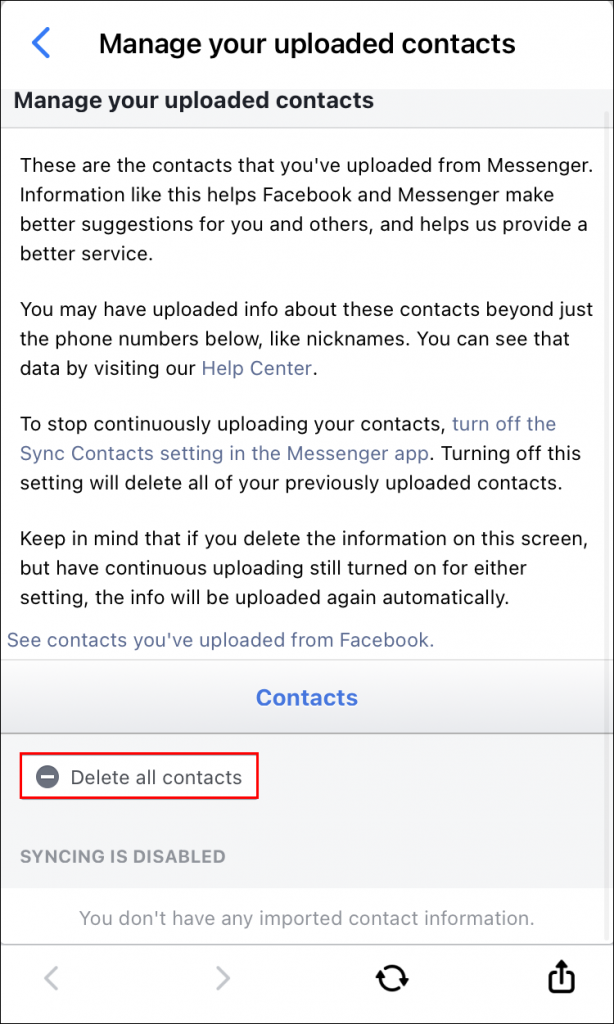The width and height of the screenshot is (614, 1024).
Task: Tap the message saying no imported contact information
Action: [x=307, y=918]
